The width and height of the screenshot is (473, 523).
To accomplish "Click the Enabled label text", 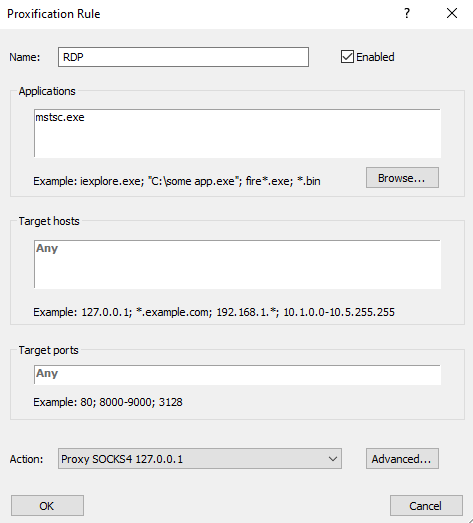I will pyautogui.click(x=375, y=57).
